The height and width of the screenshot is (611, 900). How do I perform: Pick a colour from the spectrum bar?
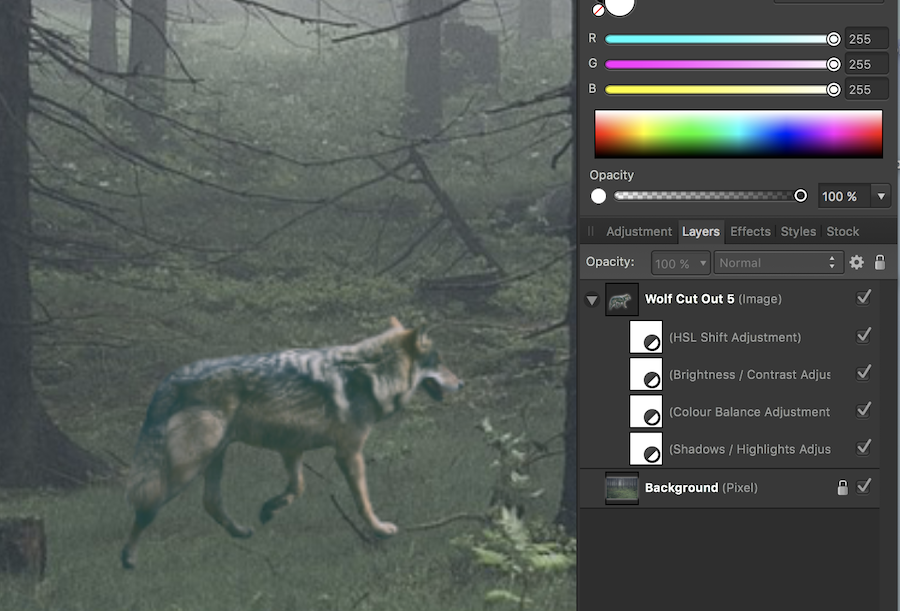(738, 134)
